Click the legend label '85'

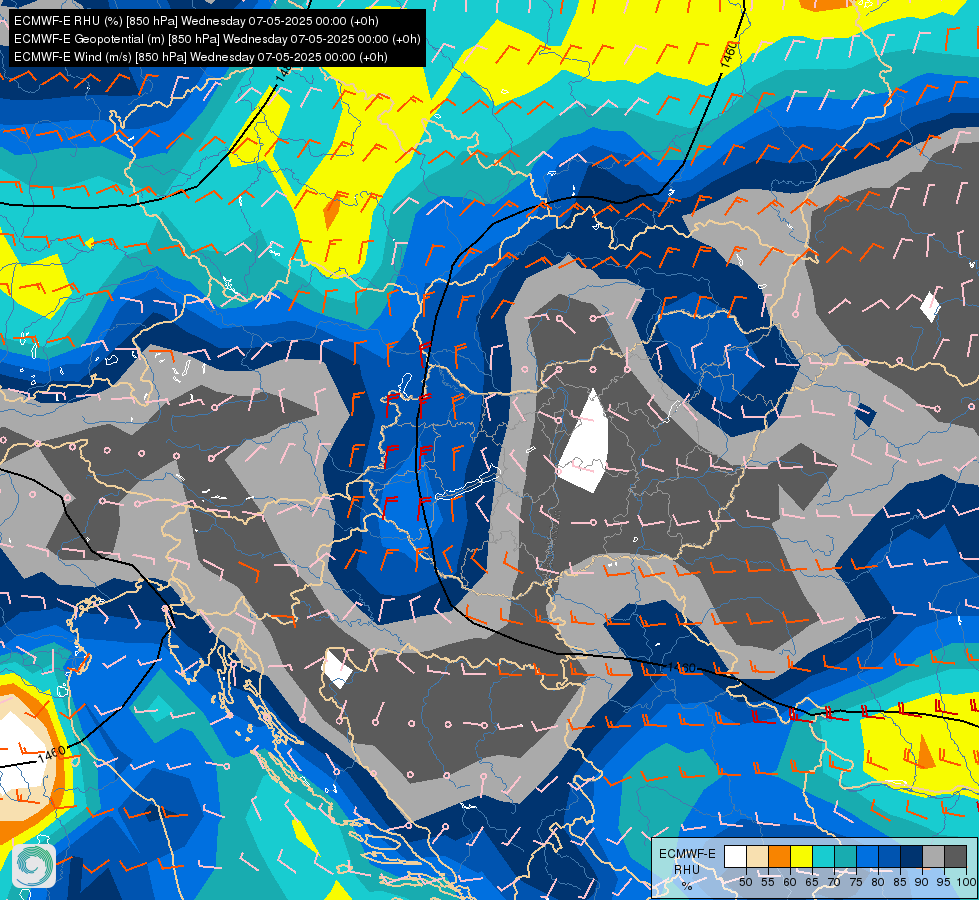(x=900, y=882)
